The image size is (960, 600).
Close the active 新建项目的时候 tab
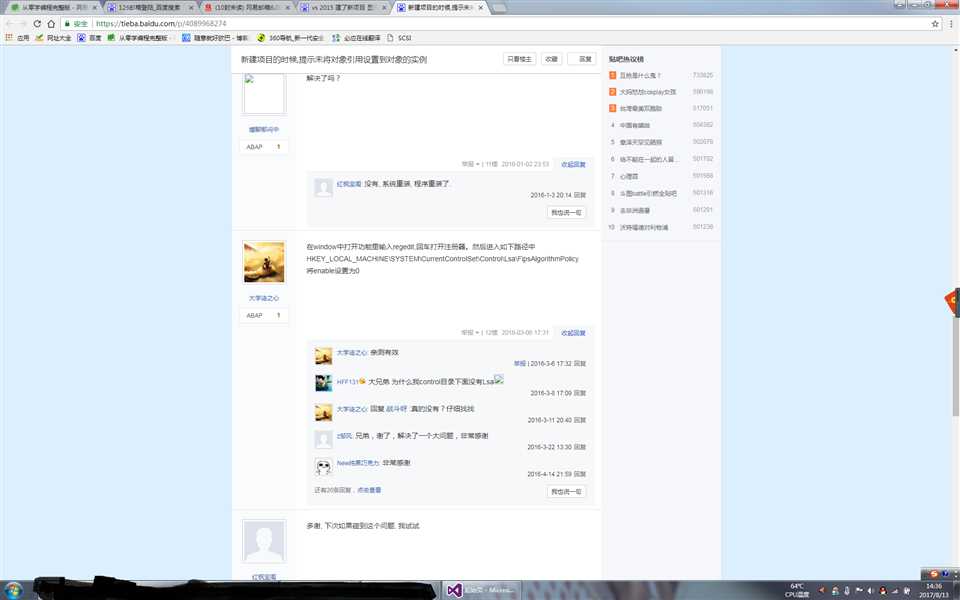(x=481, y=7)
